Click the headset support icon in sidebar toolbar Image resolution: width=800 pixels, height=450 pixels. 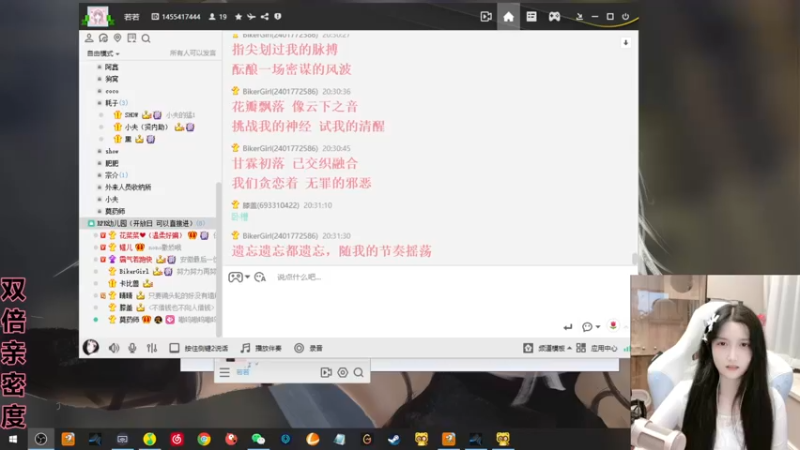click(x=103, y=38)
